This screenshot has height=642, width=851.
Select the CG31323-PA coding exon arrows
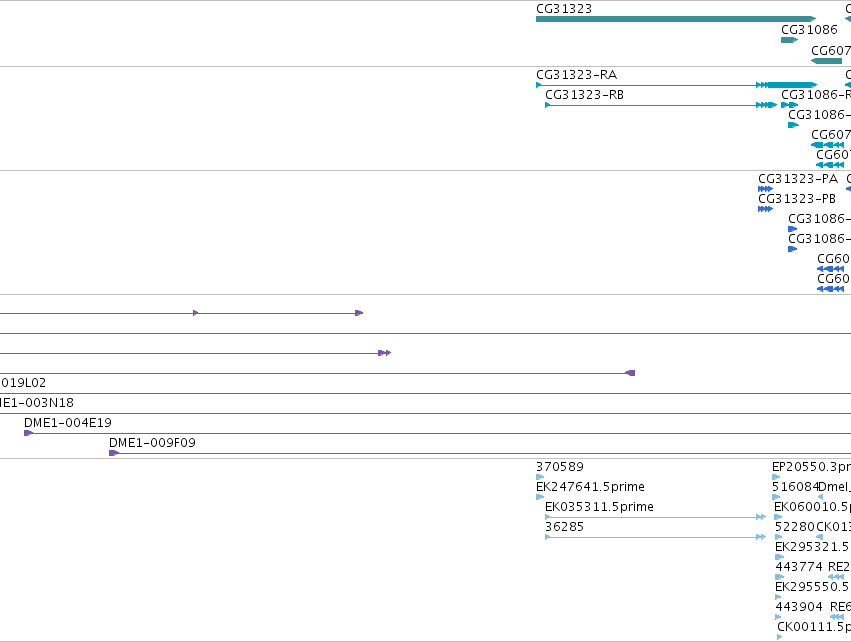[x=765, y=189]
